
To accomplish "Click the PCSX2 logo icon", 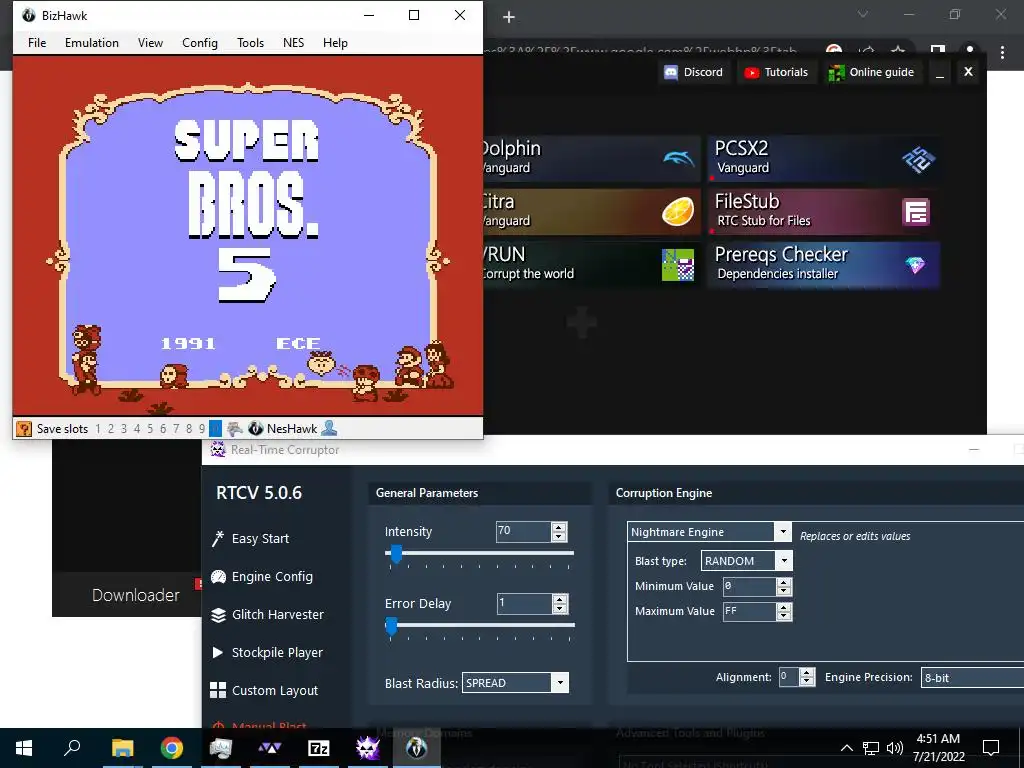I will pos(918,159).
